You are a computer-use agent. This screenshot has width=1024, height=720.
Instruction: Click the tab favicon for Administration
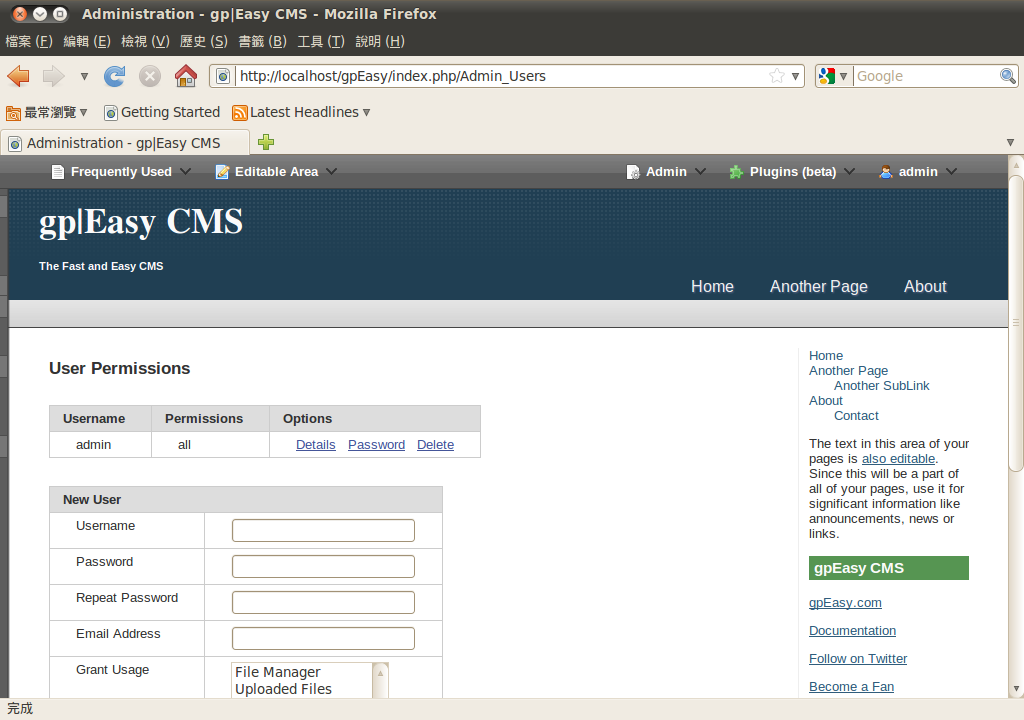(x=15, y=144)
